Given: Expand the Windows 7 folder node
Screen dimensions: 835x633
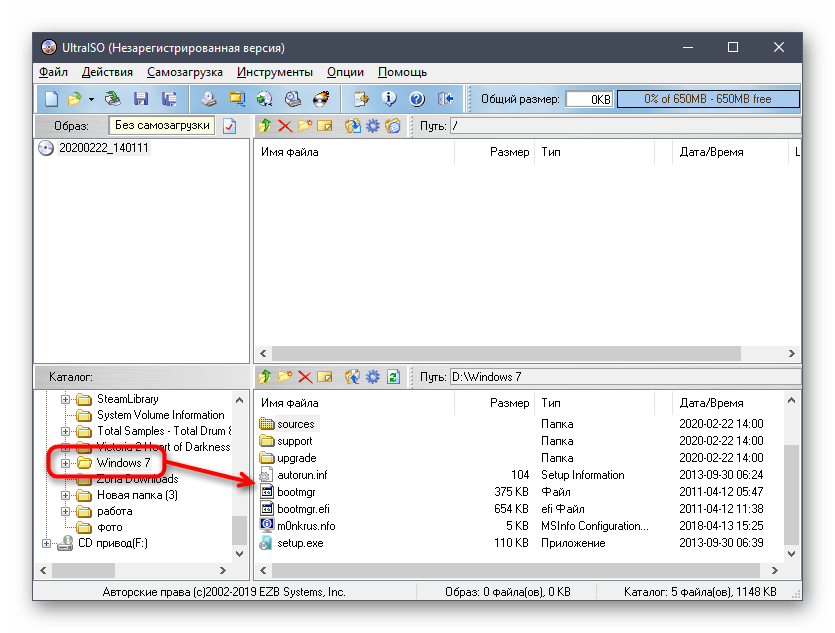Looking at the screenshot, I should (66, 463).
